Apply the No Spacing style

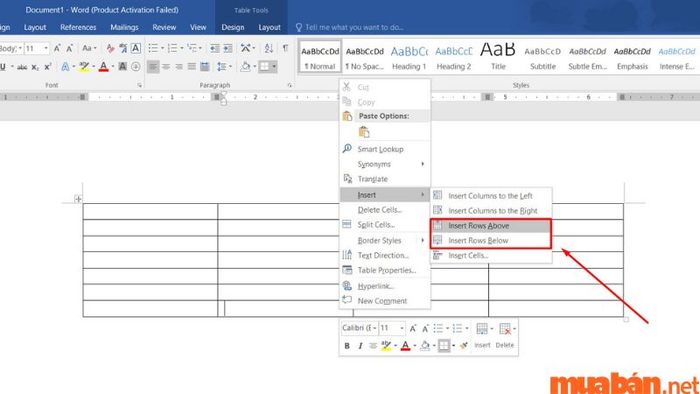(x=364, y=57)
